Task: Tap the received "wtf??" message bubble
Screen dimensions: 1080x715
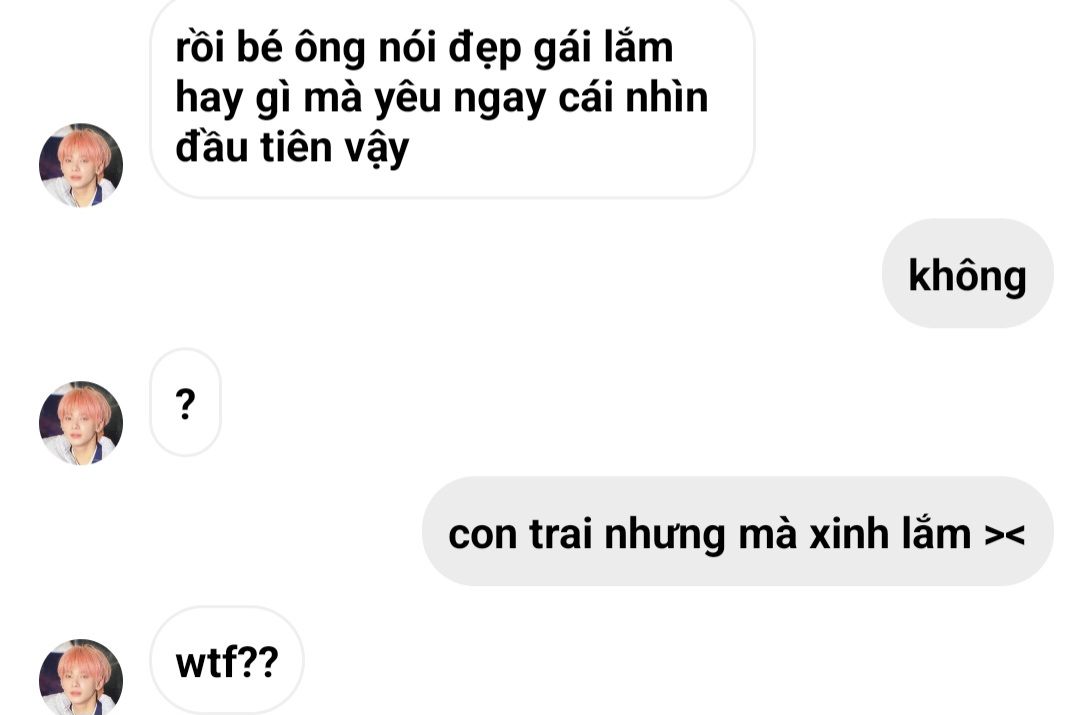Action: click(227, 661)
